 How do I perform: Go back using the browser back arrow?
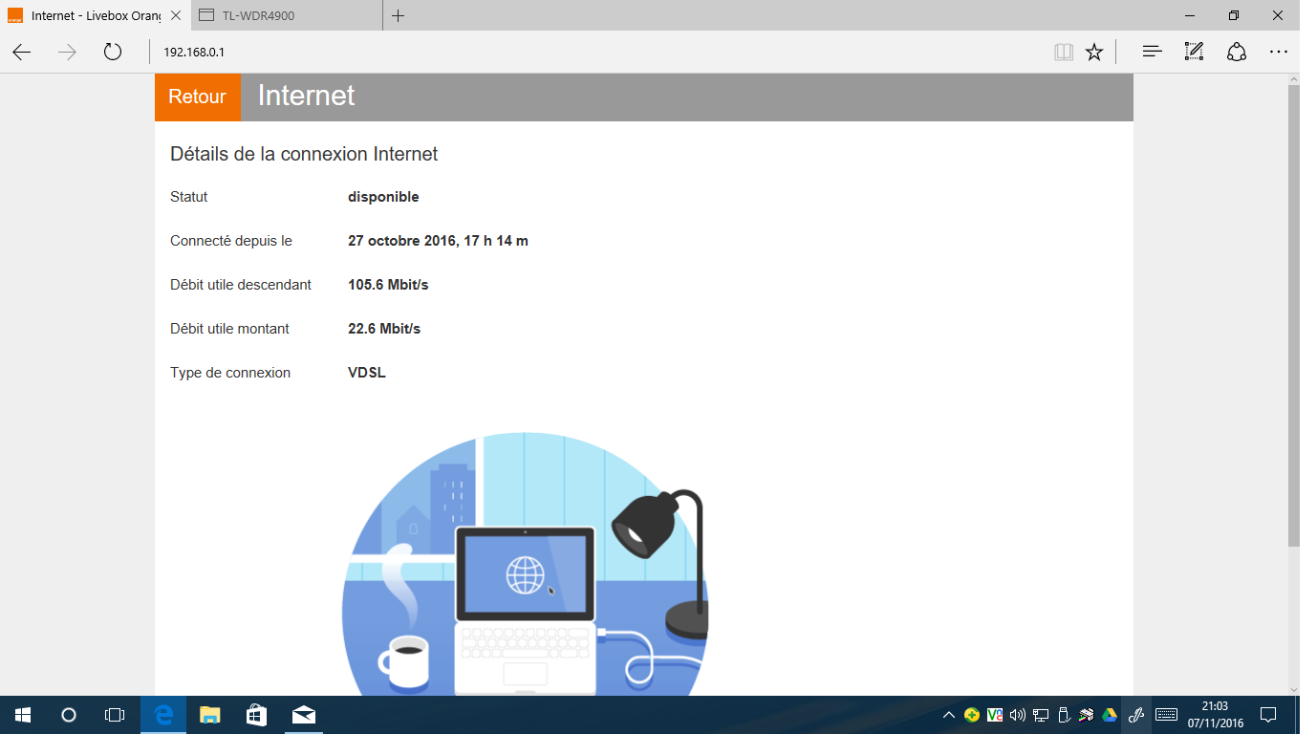coord(22,52)
